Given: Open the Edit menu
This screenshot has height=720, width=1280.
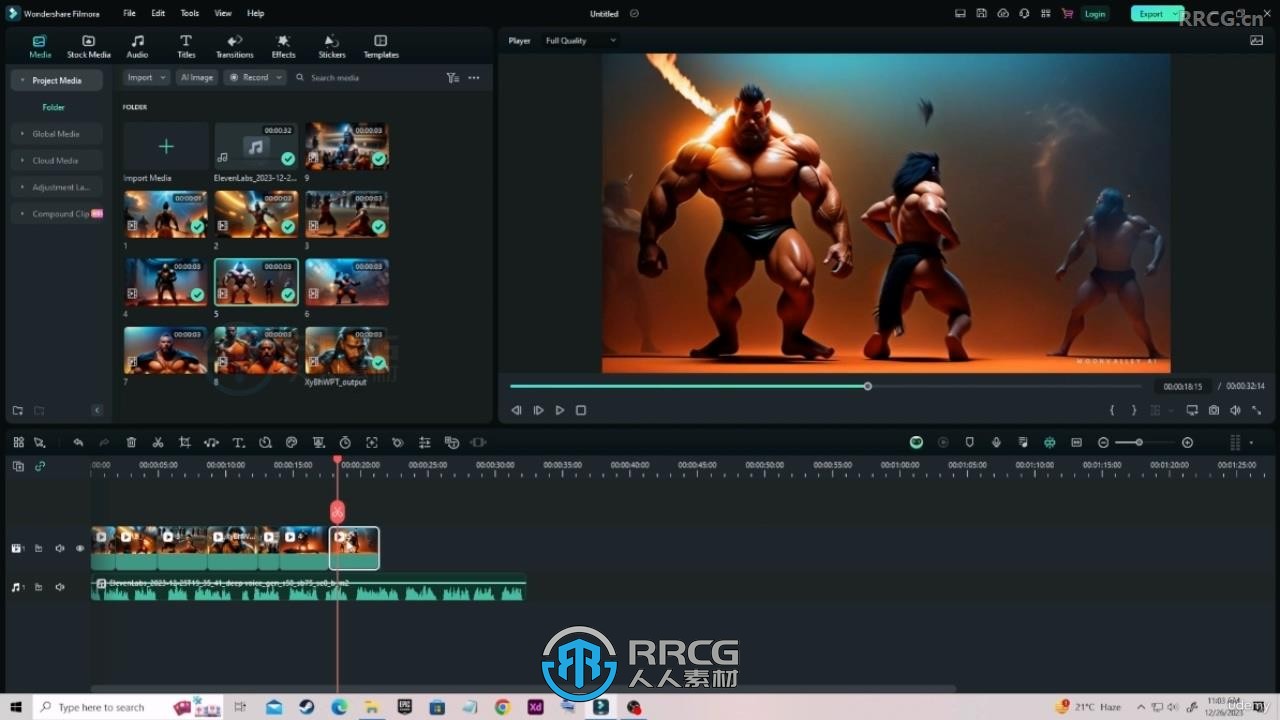Looking at the screenshot, I should pyautogui.click(x=158, y=13).
